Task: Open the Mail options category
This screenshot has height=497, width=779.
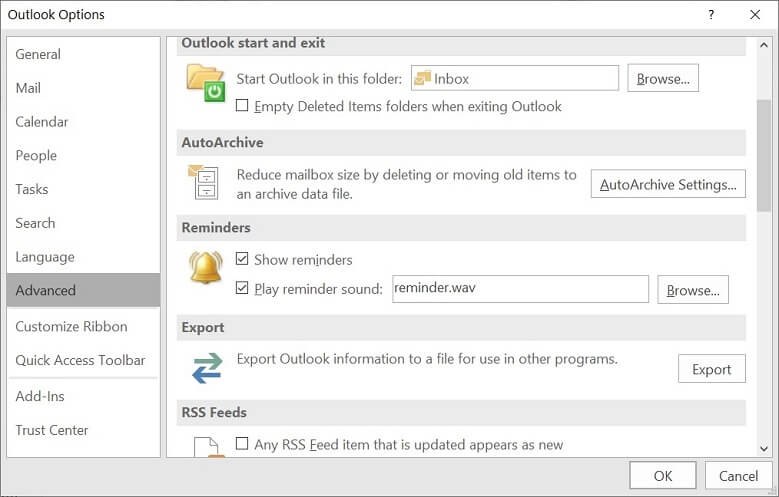Action: 83,88
